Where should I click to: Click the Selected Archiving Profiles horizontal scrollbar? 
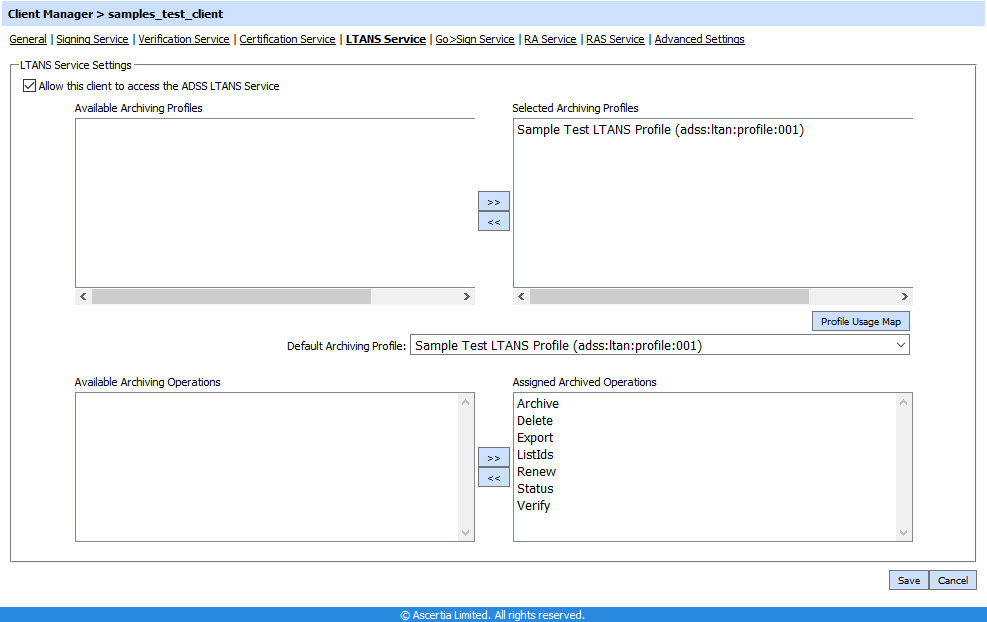coord(668,297)
